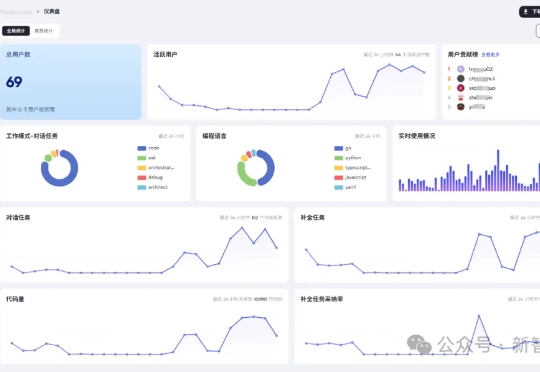Click the download icon in the top-right button

tap(526, 12)
